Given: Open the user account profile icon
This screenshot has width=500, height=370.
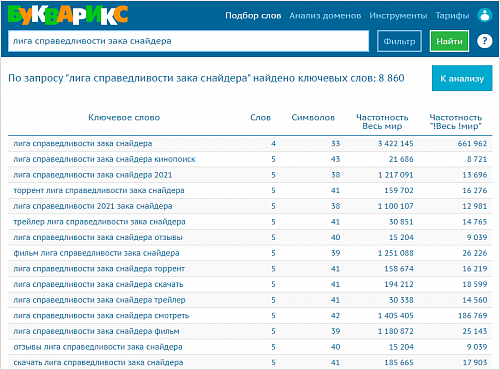Looking at the screenshot, I should pos(484,15).
